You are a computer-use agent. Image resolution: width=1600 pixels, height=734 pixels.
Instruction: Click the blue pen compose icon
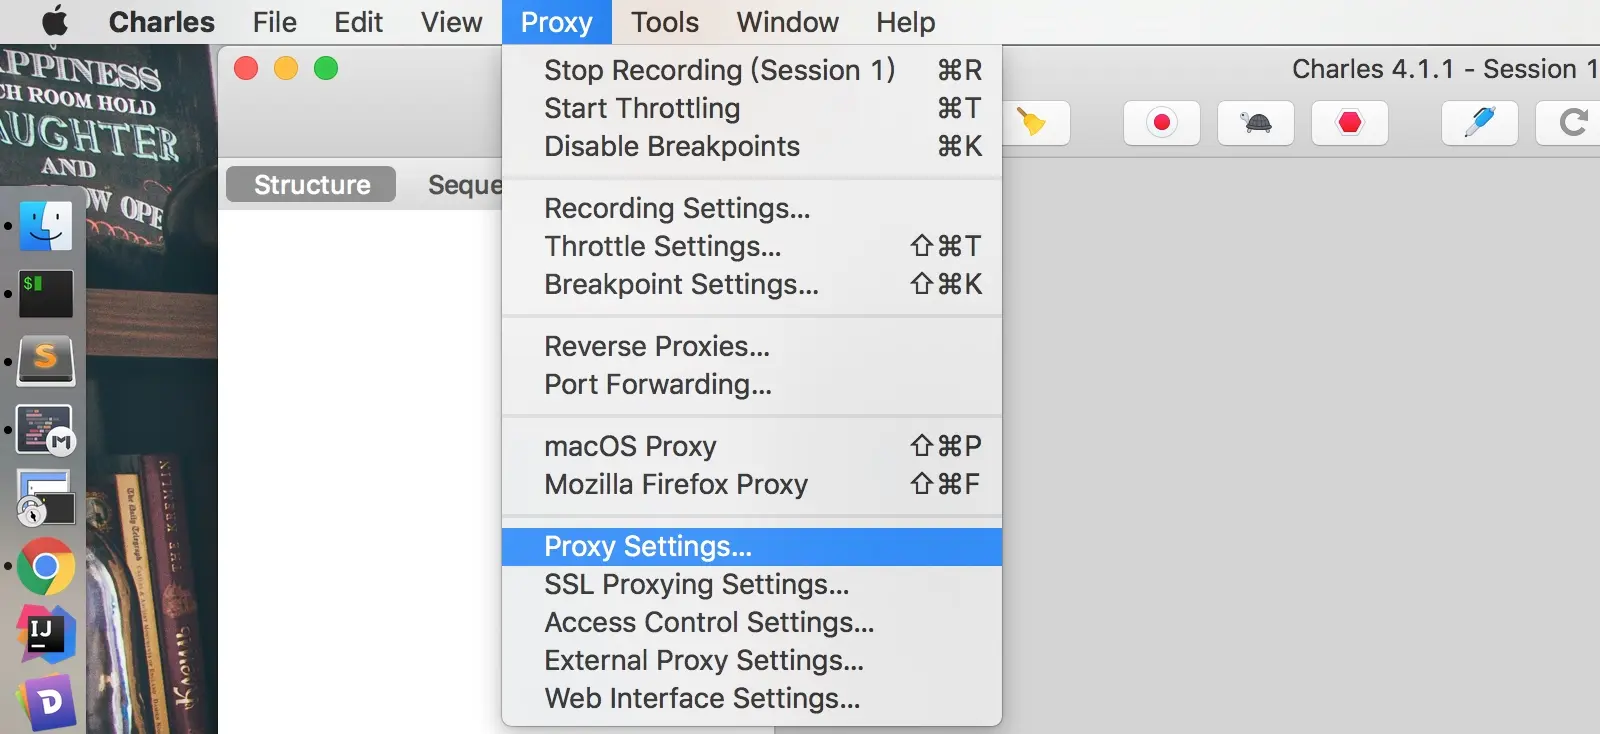tap(1479, 123)
